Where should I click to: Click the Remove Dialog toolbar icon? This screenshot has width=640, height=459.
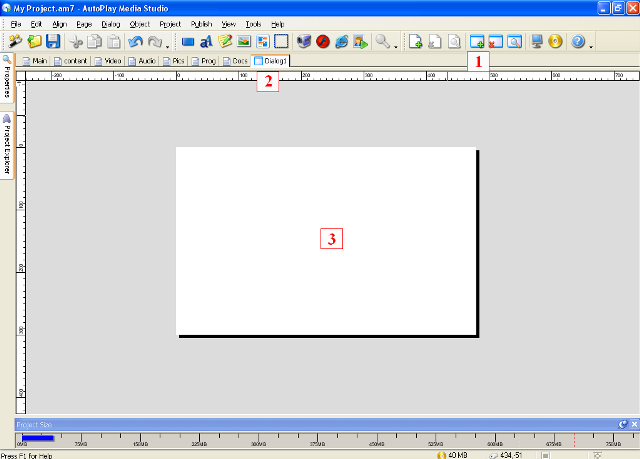click(495, 42)
